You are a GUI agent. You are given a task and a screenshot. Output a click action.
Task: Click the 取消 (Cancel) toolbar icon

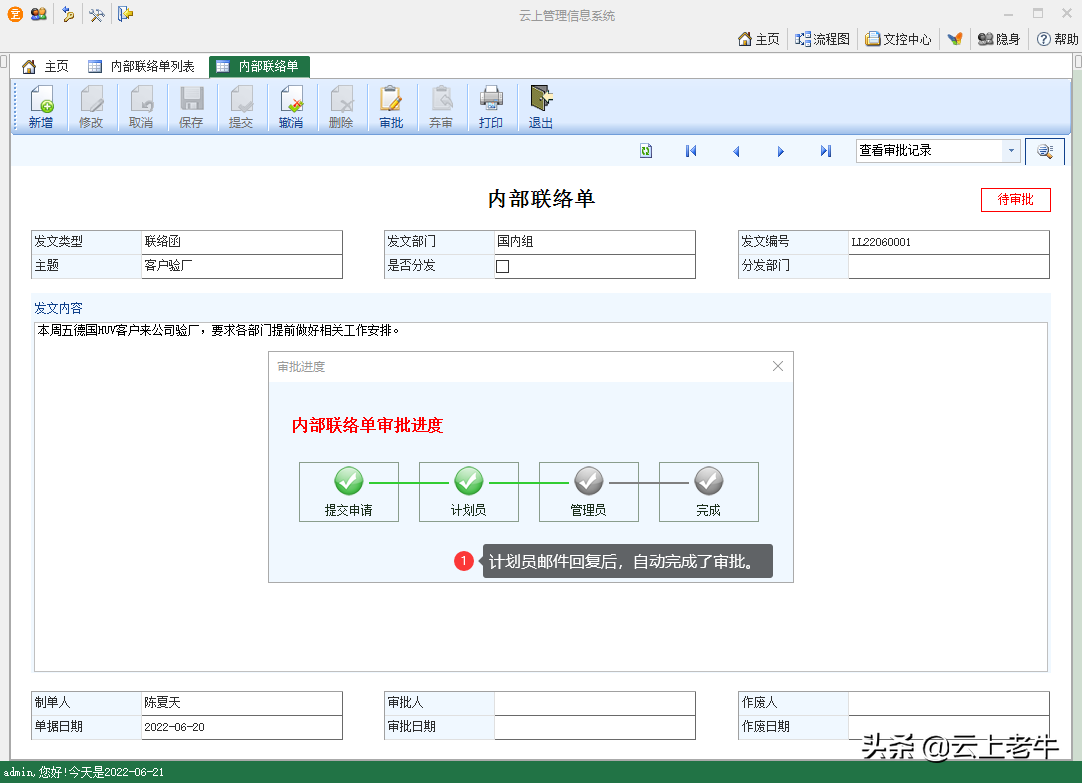click(141, 106)
